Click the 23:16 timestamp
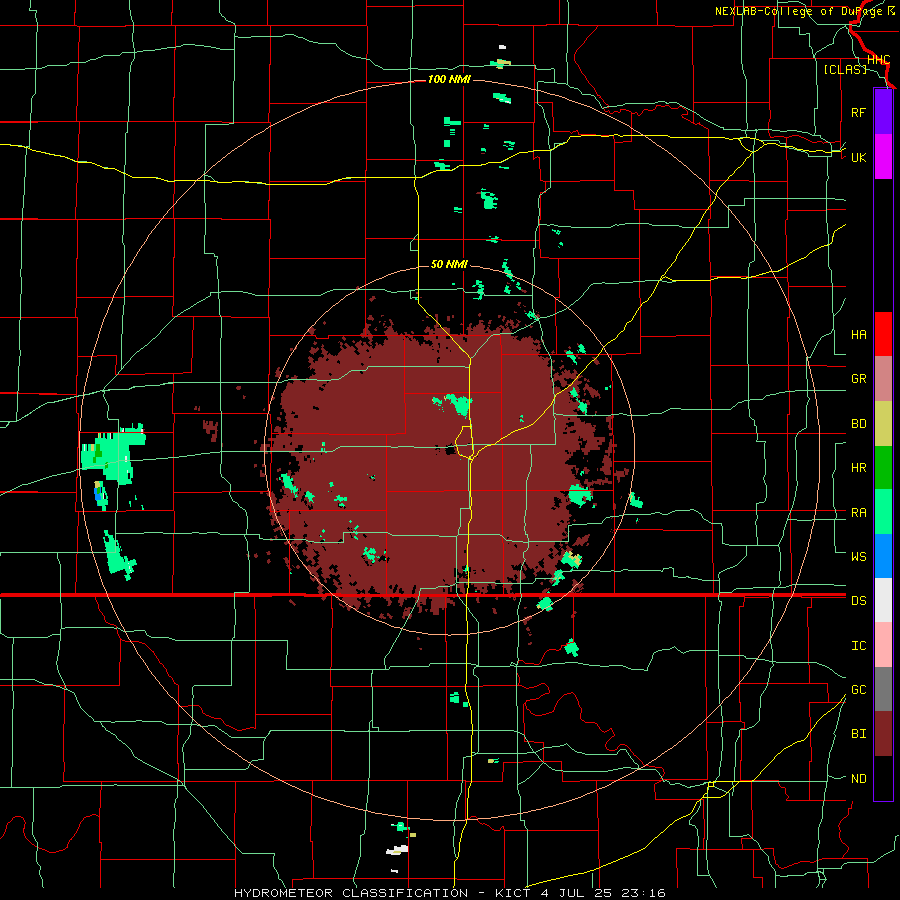The height and width of the screenshot is (900, 900). click(644, 893)
